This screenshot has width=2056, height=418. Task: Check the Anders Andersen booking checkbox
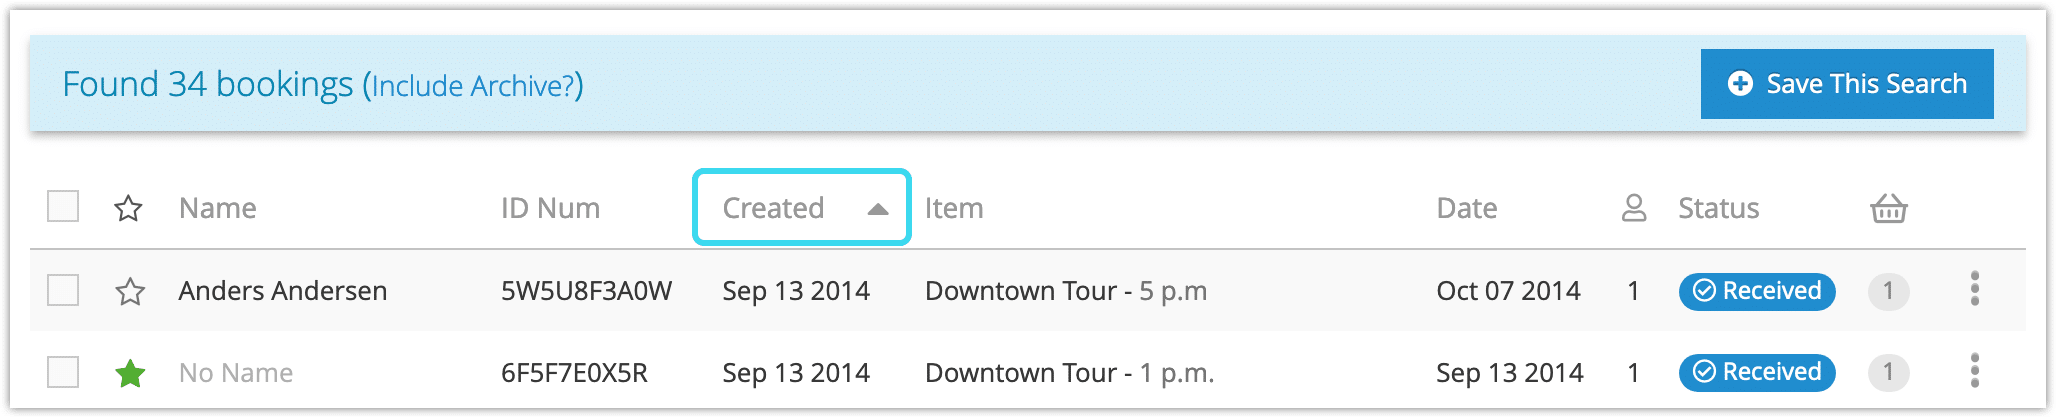[x=63, y=290]
